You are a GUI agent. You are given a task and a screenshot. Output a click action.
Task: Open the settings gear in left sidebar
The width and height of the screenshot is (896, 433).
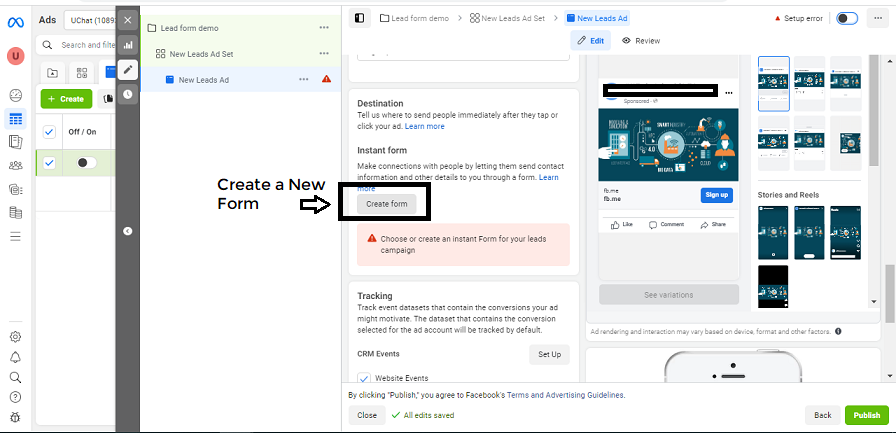pos(15,337)
